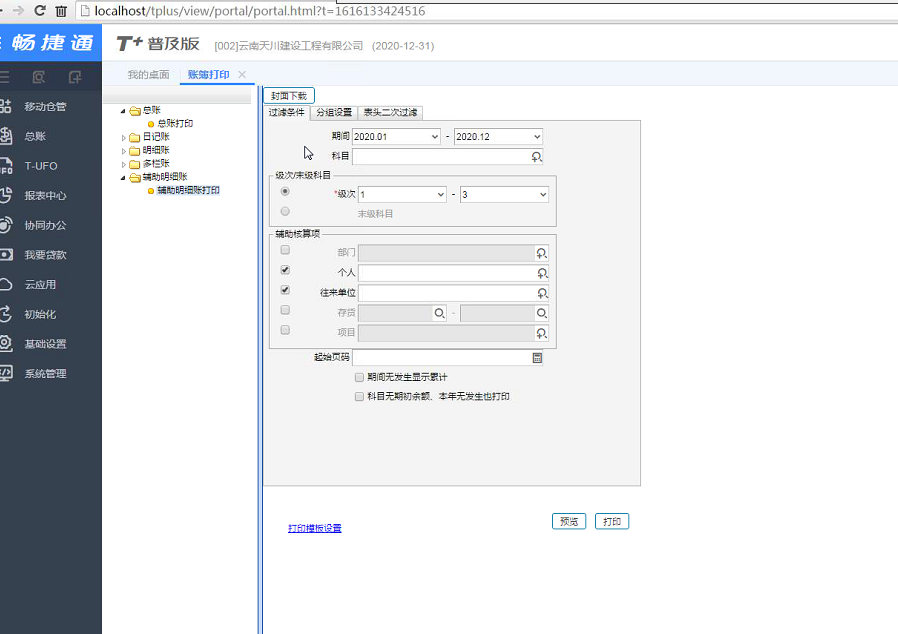Switch to the 表头二次过滤 tab
Image resolution: width=898 pixels, height=634 pixels.
tap(391, 112)
